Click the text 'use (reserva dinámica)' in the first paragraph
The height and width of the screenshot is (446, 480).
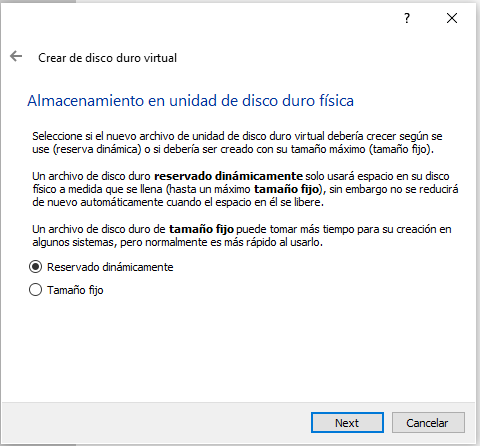point(87,149)
